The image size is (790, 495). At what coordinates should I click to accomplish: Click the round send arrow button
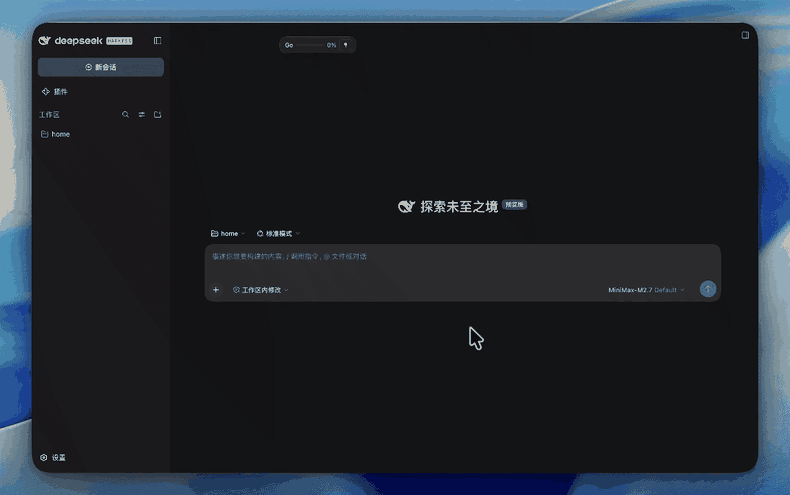[708, 289]
